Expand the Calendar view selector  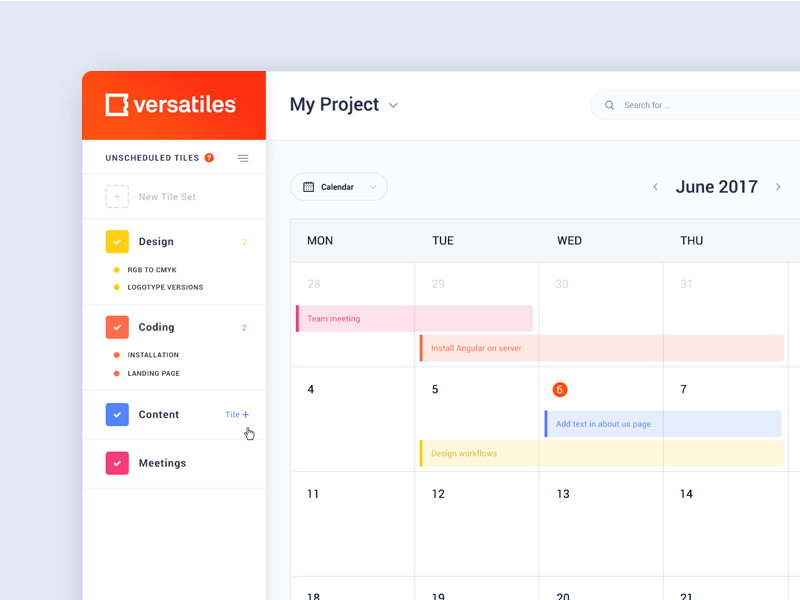pos(371,186)
